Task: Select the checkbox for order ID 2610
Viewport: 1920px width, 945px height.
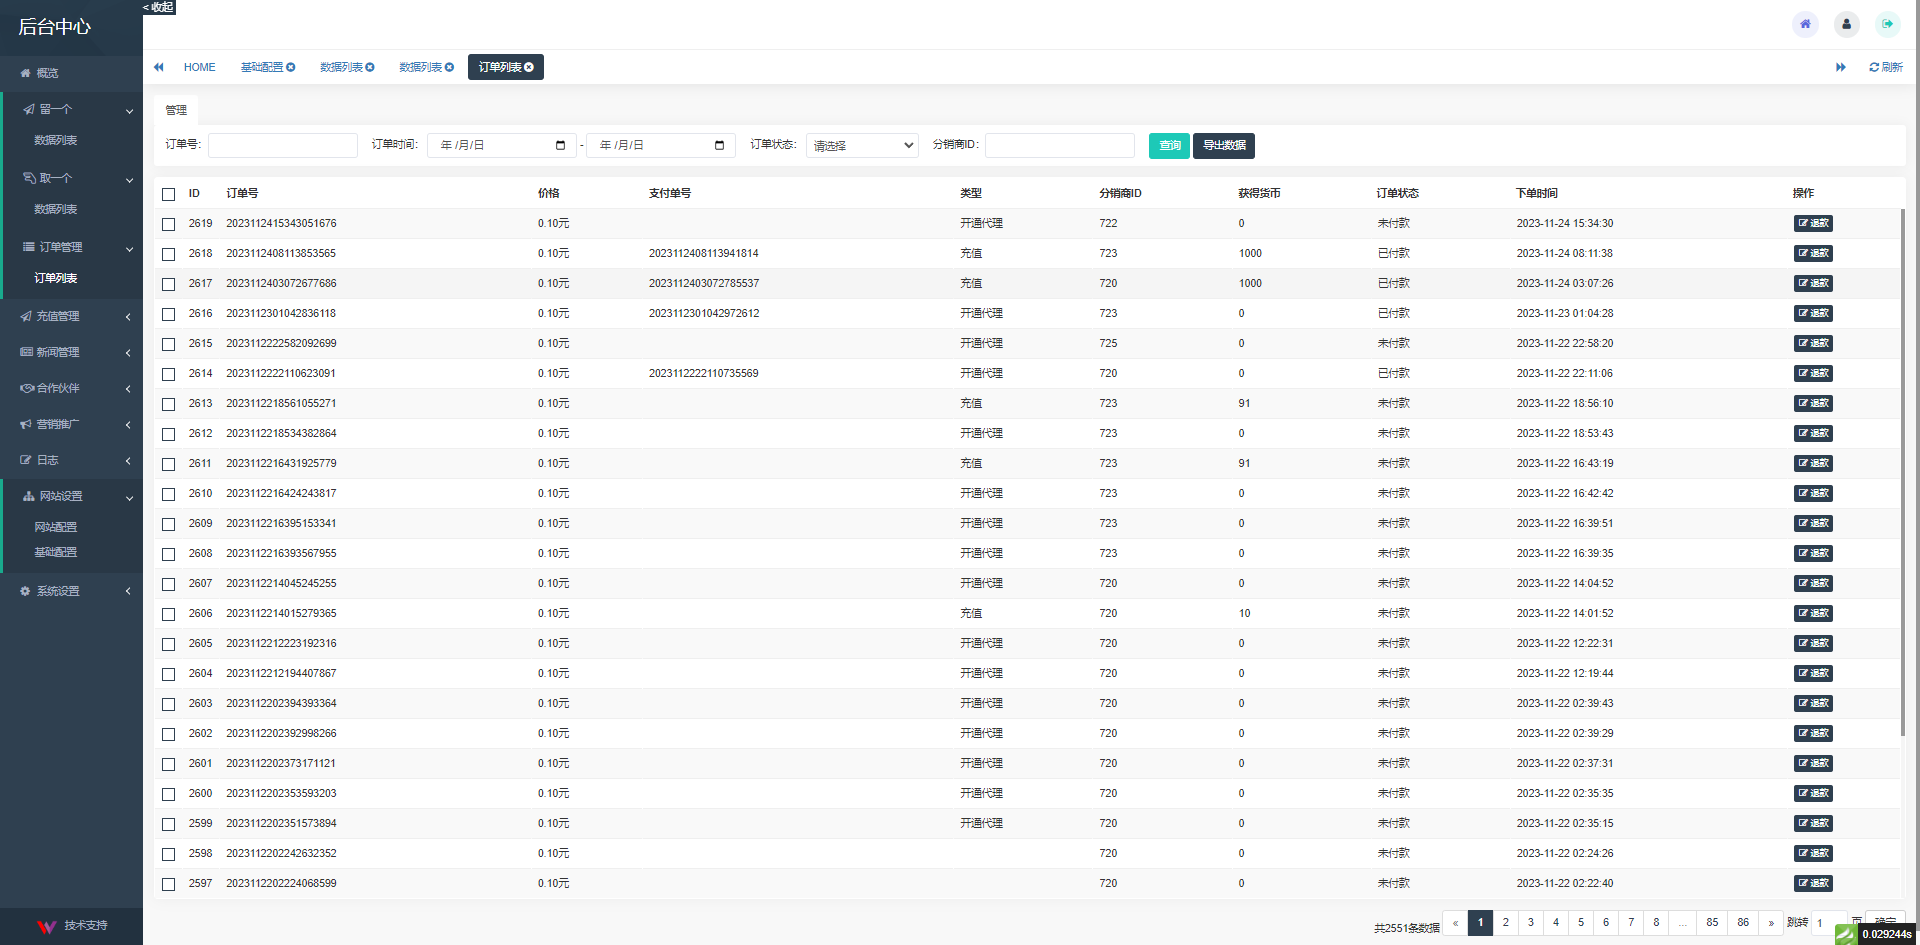Action: (169, 495)
